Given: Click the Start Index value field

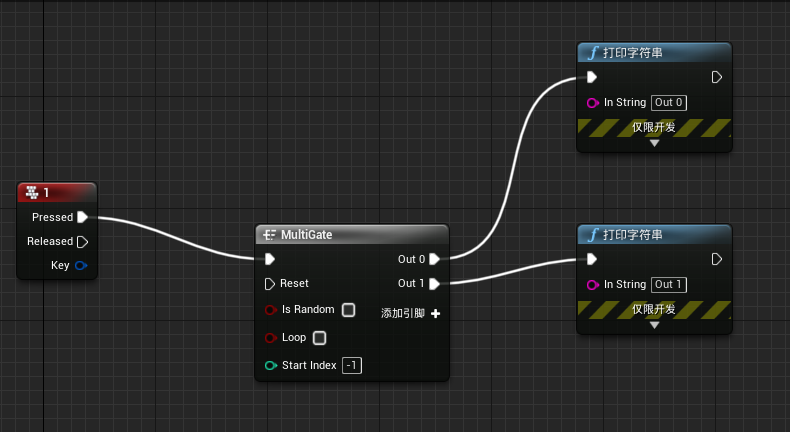Looking at the screenshot, I should coord(352,366).
